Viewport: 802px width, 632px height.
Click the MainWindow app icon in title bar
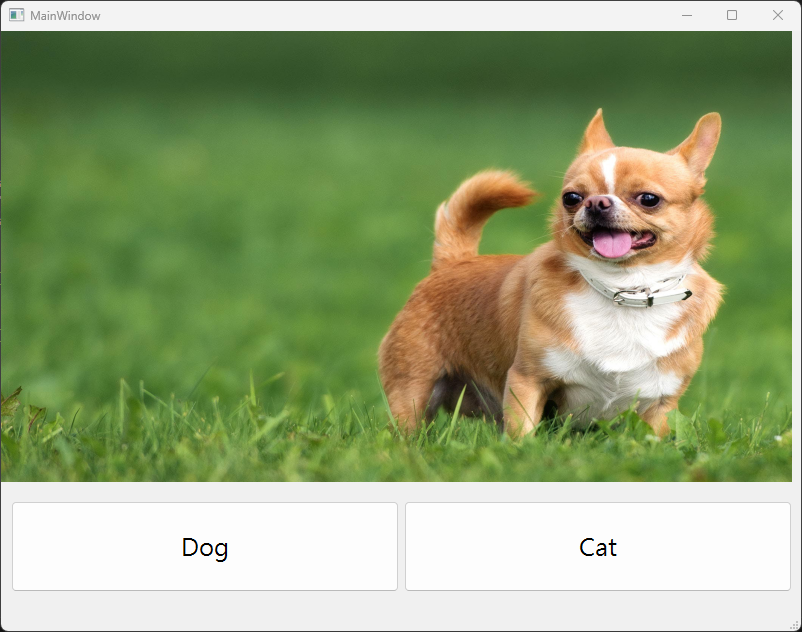(16, 15)
